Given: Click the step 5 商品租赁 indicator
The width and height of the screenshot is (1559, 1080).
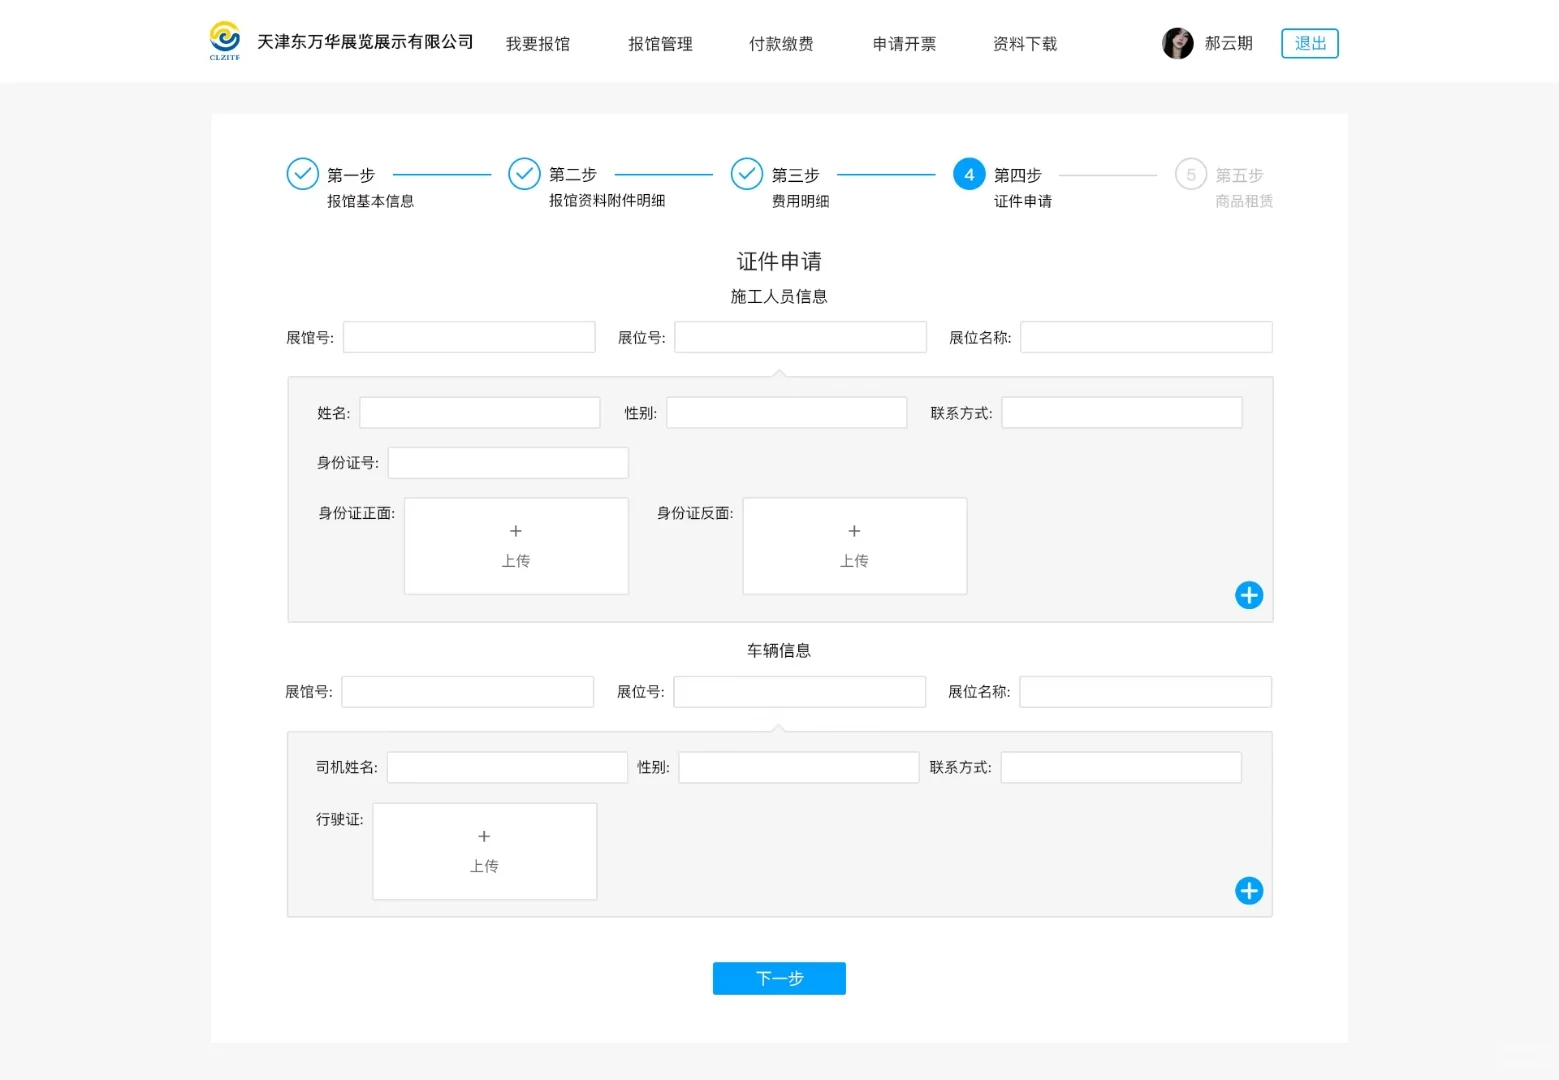Looking at the screenshot, I should [1190, 174].
